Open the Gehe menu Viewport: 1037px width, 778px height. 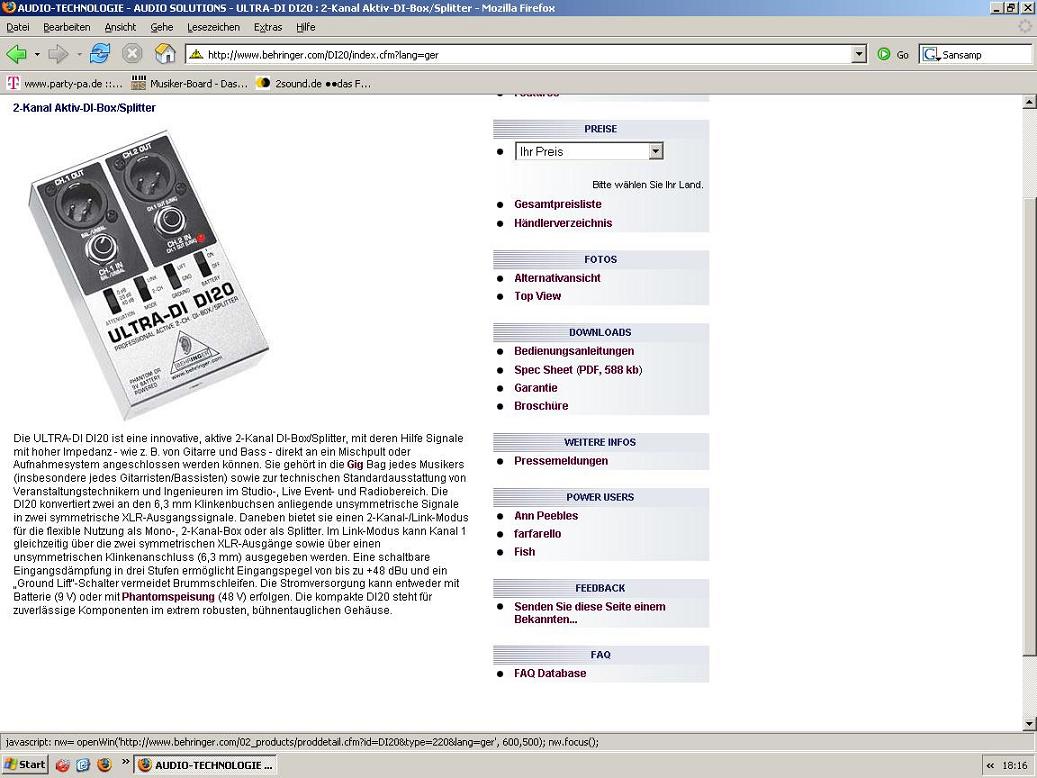click(x=161, y=27)
